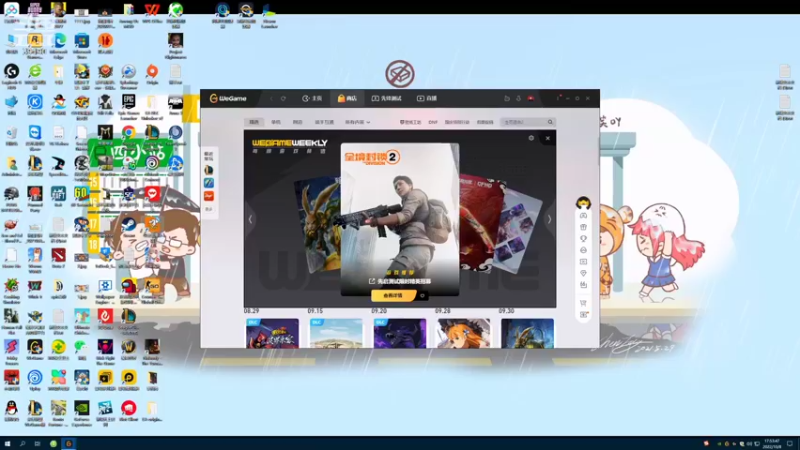Open the orange game icon in WeGame sidebar
800x450 pixels.
coord(209,196)
